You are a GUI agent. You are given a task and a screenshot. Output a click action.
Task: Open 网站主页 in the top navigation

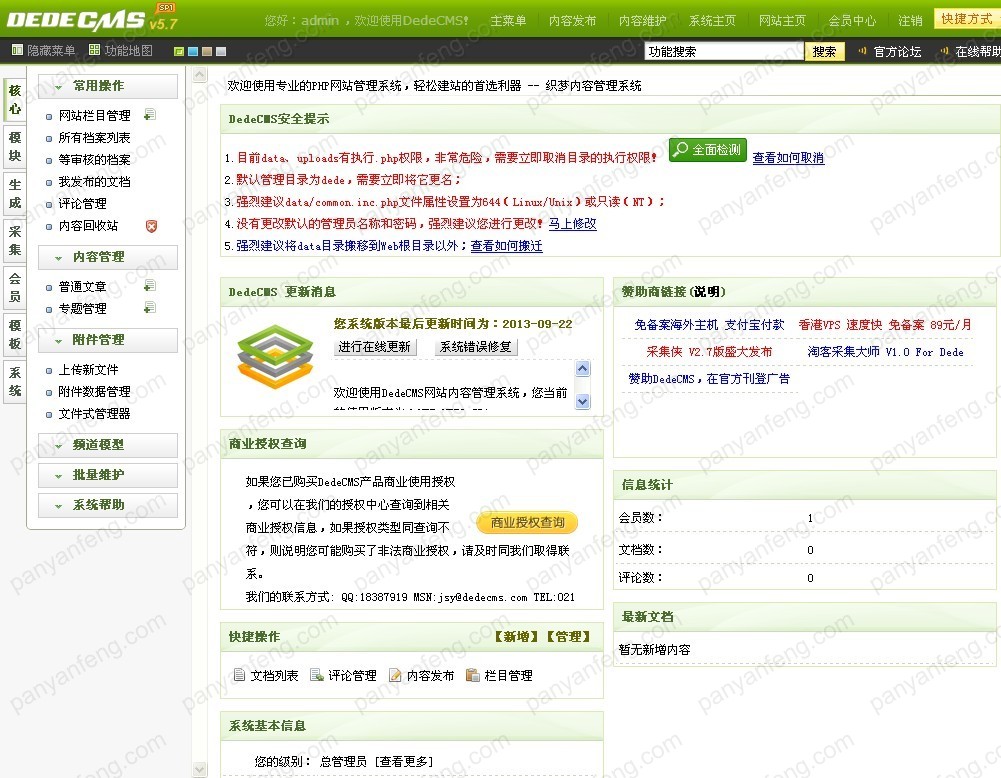[x=782, y=20]
